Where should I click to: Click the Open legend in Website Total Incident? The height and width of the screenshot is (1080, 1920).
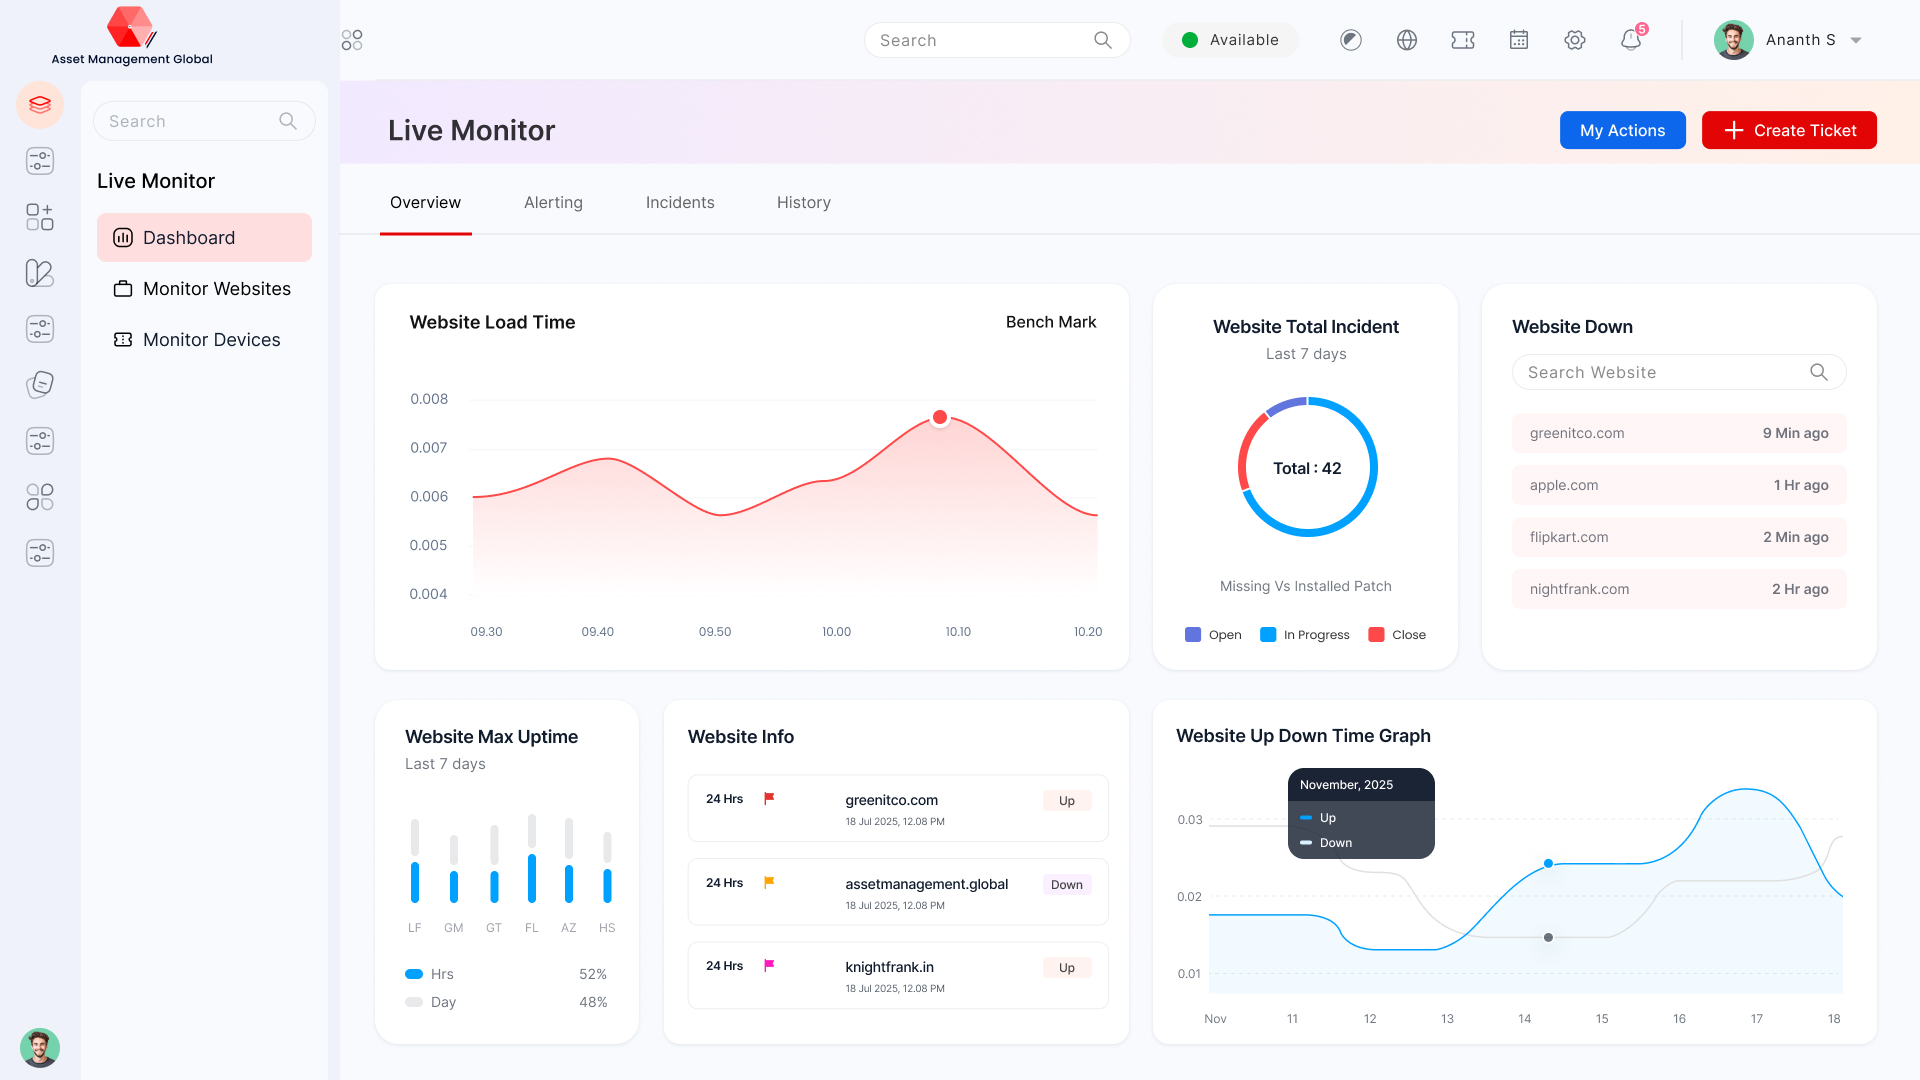1212,634
